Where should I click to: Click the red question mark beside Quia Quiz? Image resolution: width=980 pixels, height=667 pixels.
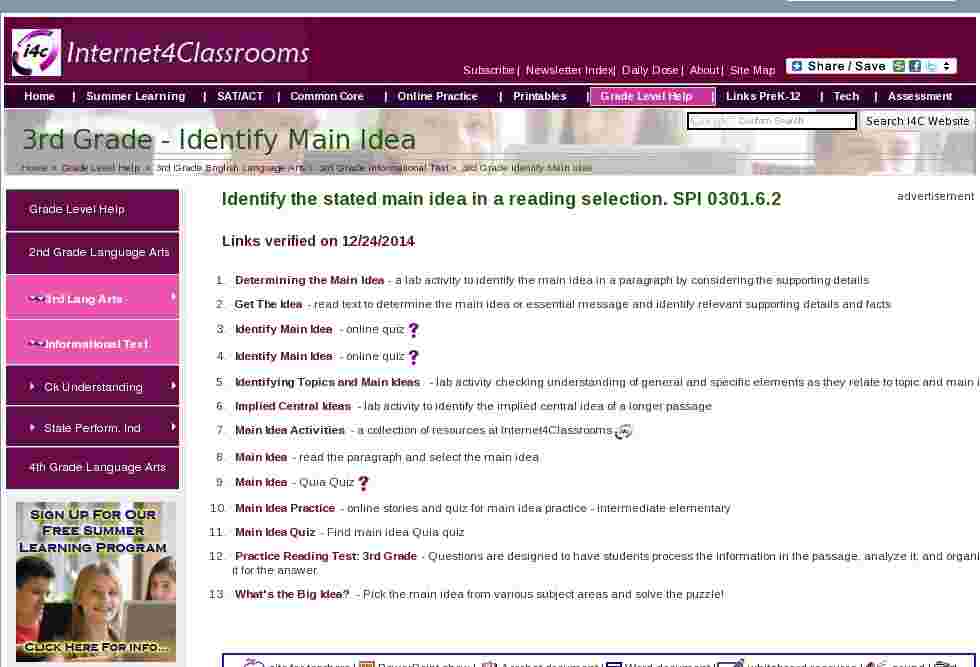pyautogui.click(x=363, y=483)
